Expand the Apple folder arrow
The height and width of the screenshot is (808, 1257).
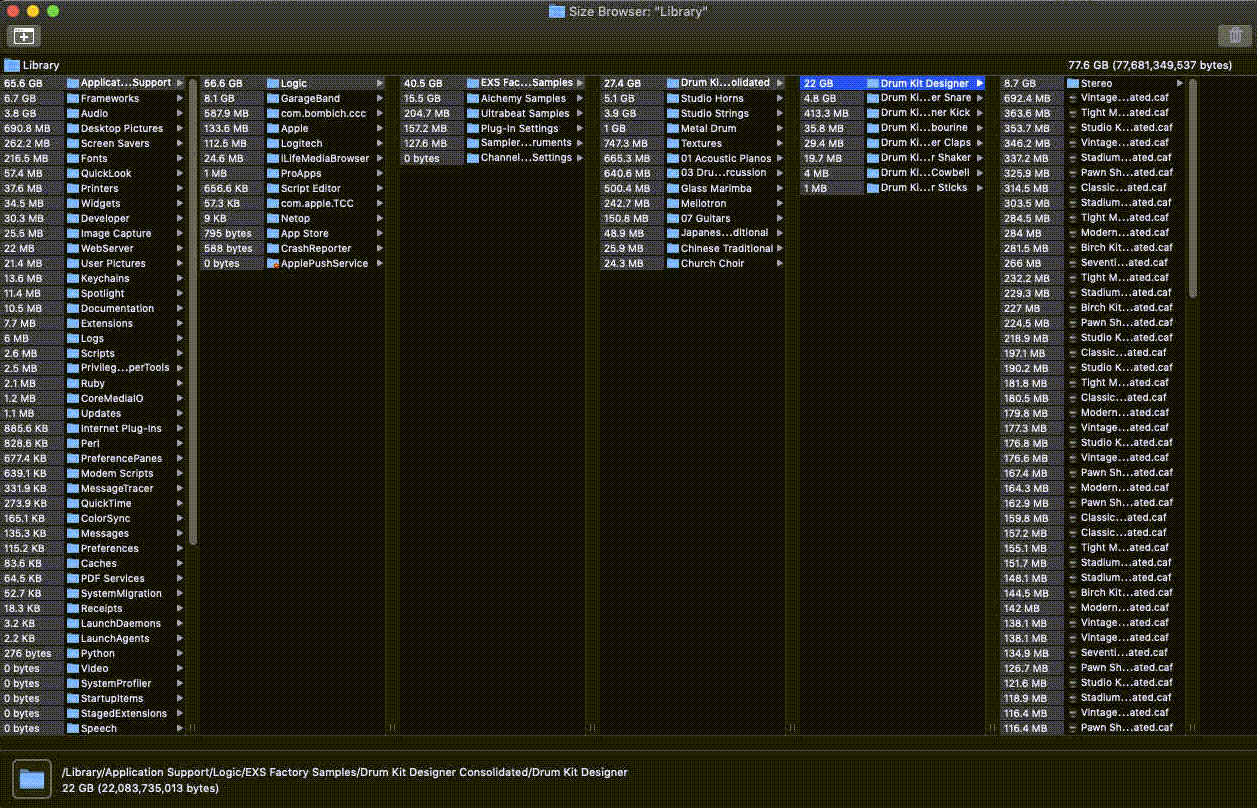380,128
